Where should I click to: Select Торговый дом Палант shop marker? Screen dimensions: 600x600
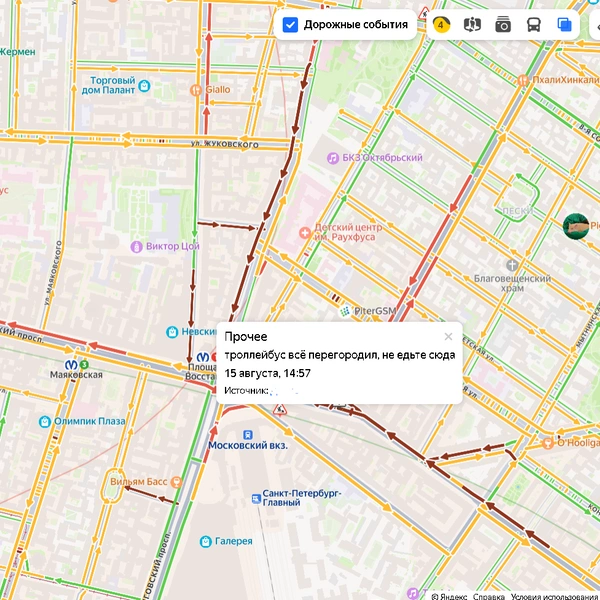pos(144,86)
